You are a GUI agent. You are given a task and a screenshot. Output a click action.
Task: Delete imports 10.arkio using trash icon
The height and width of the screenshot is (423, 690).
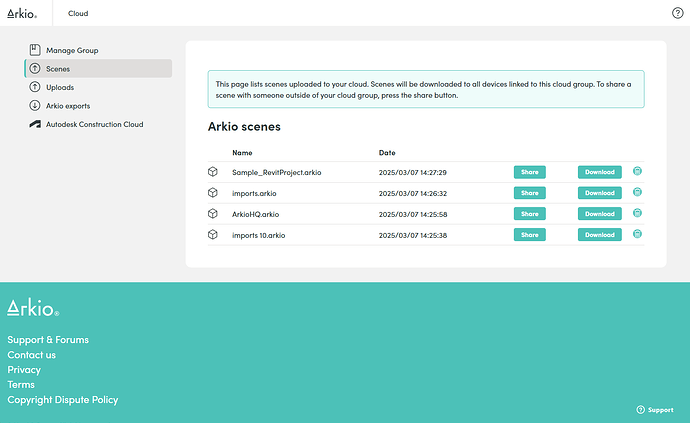637,234
